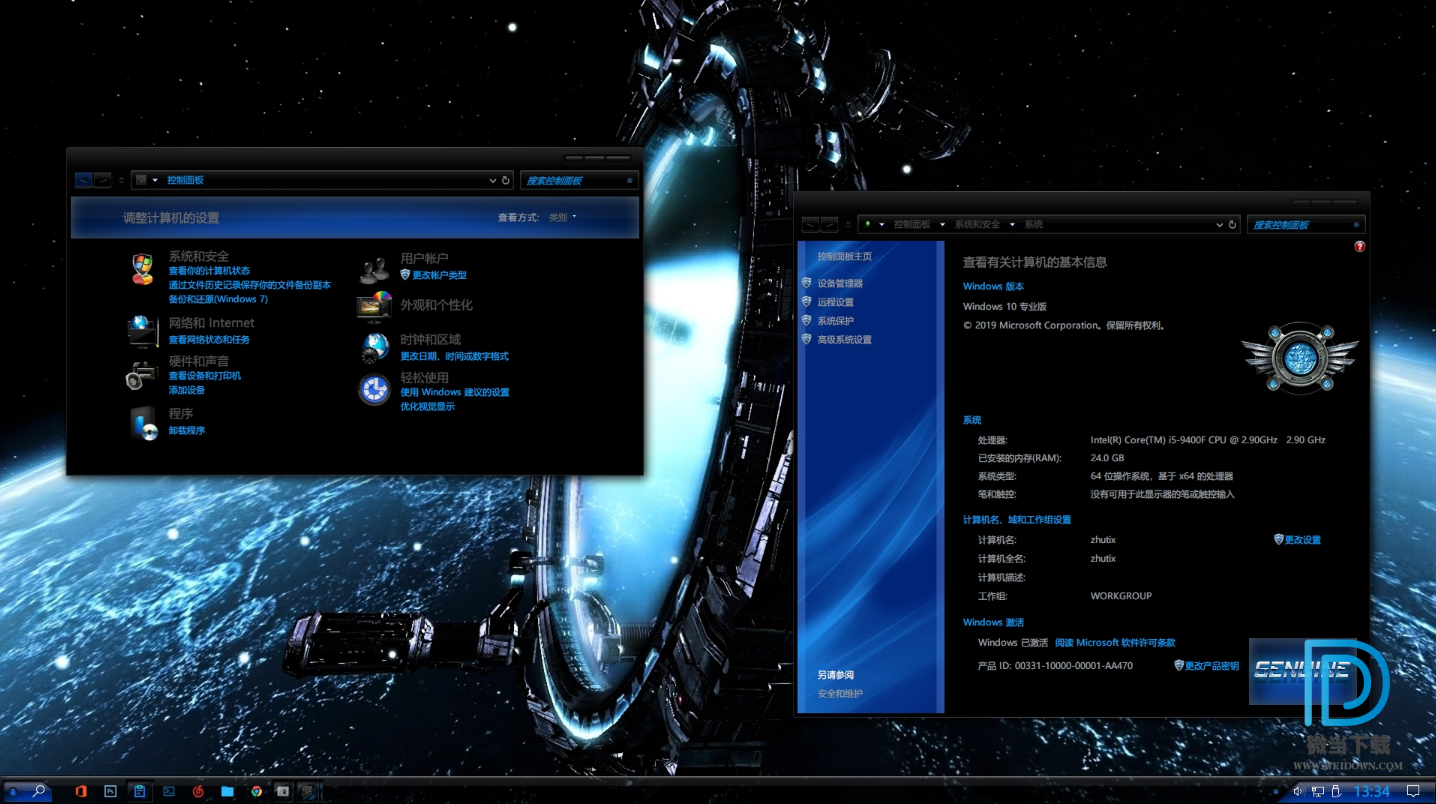Go back in the 控制面板 window
Screen dimensions: 1436x804
tap(84, 180)
